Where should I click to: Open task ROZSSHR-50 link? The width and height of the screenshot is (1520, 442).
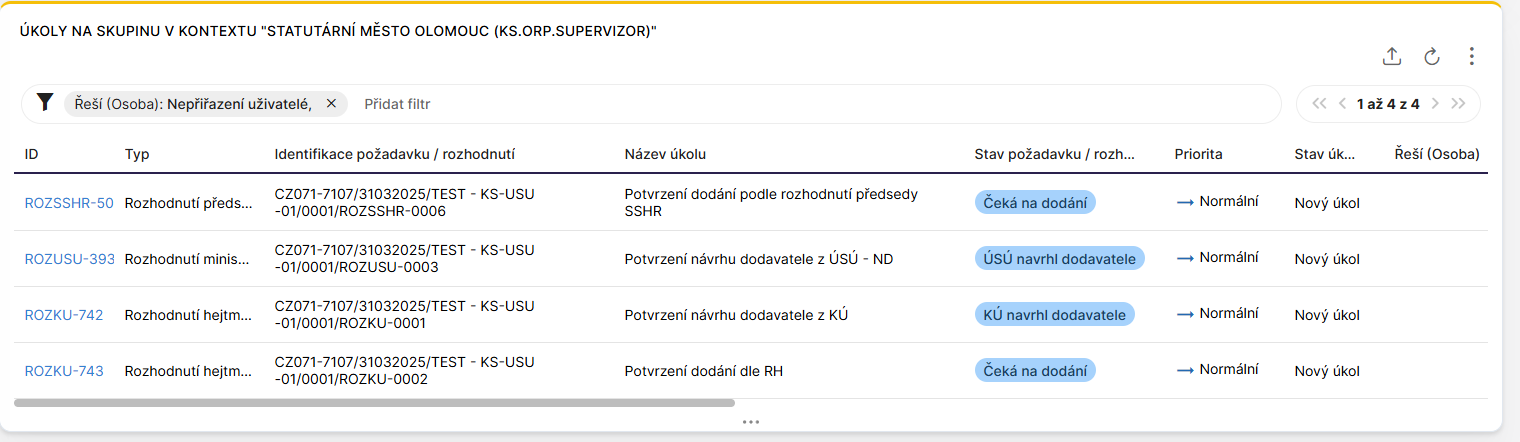tap(69, 203)
